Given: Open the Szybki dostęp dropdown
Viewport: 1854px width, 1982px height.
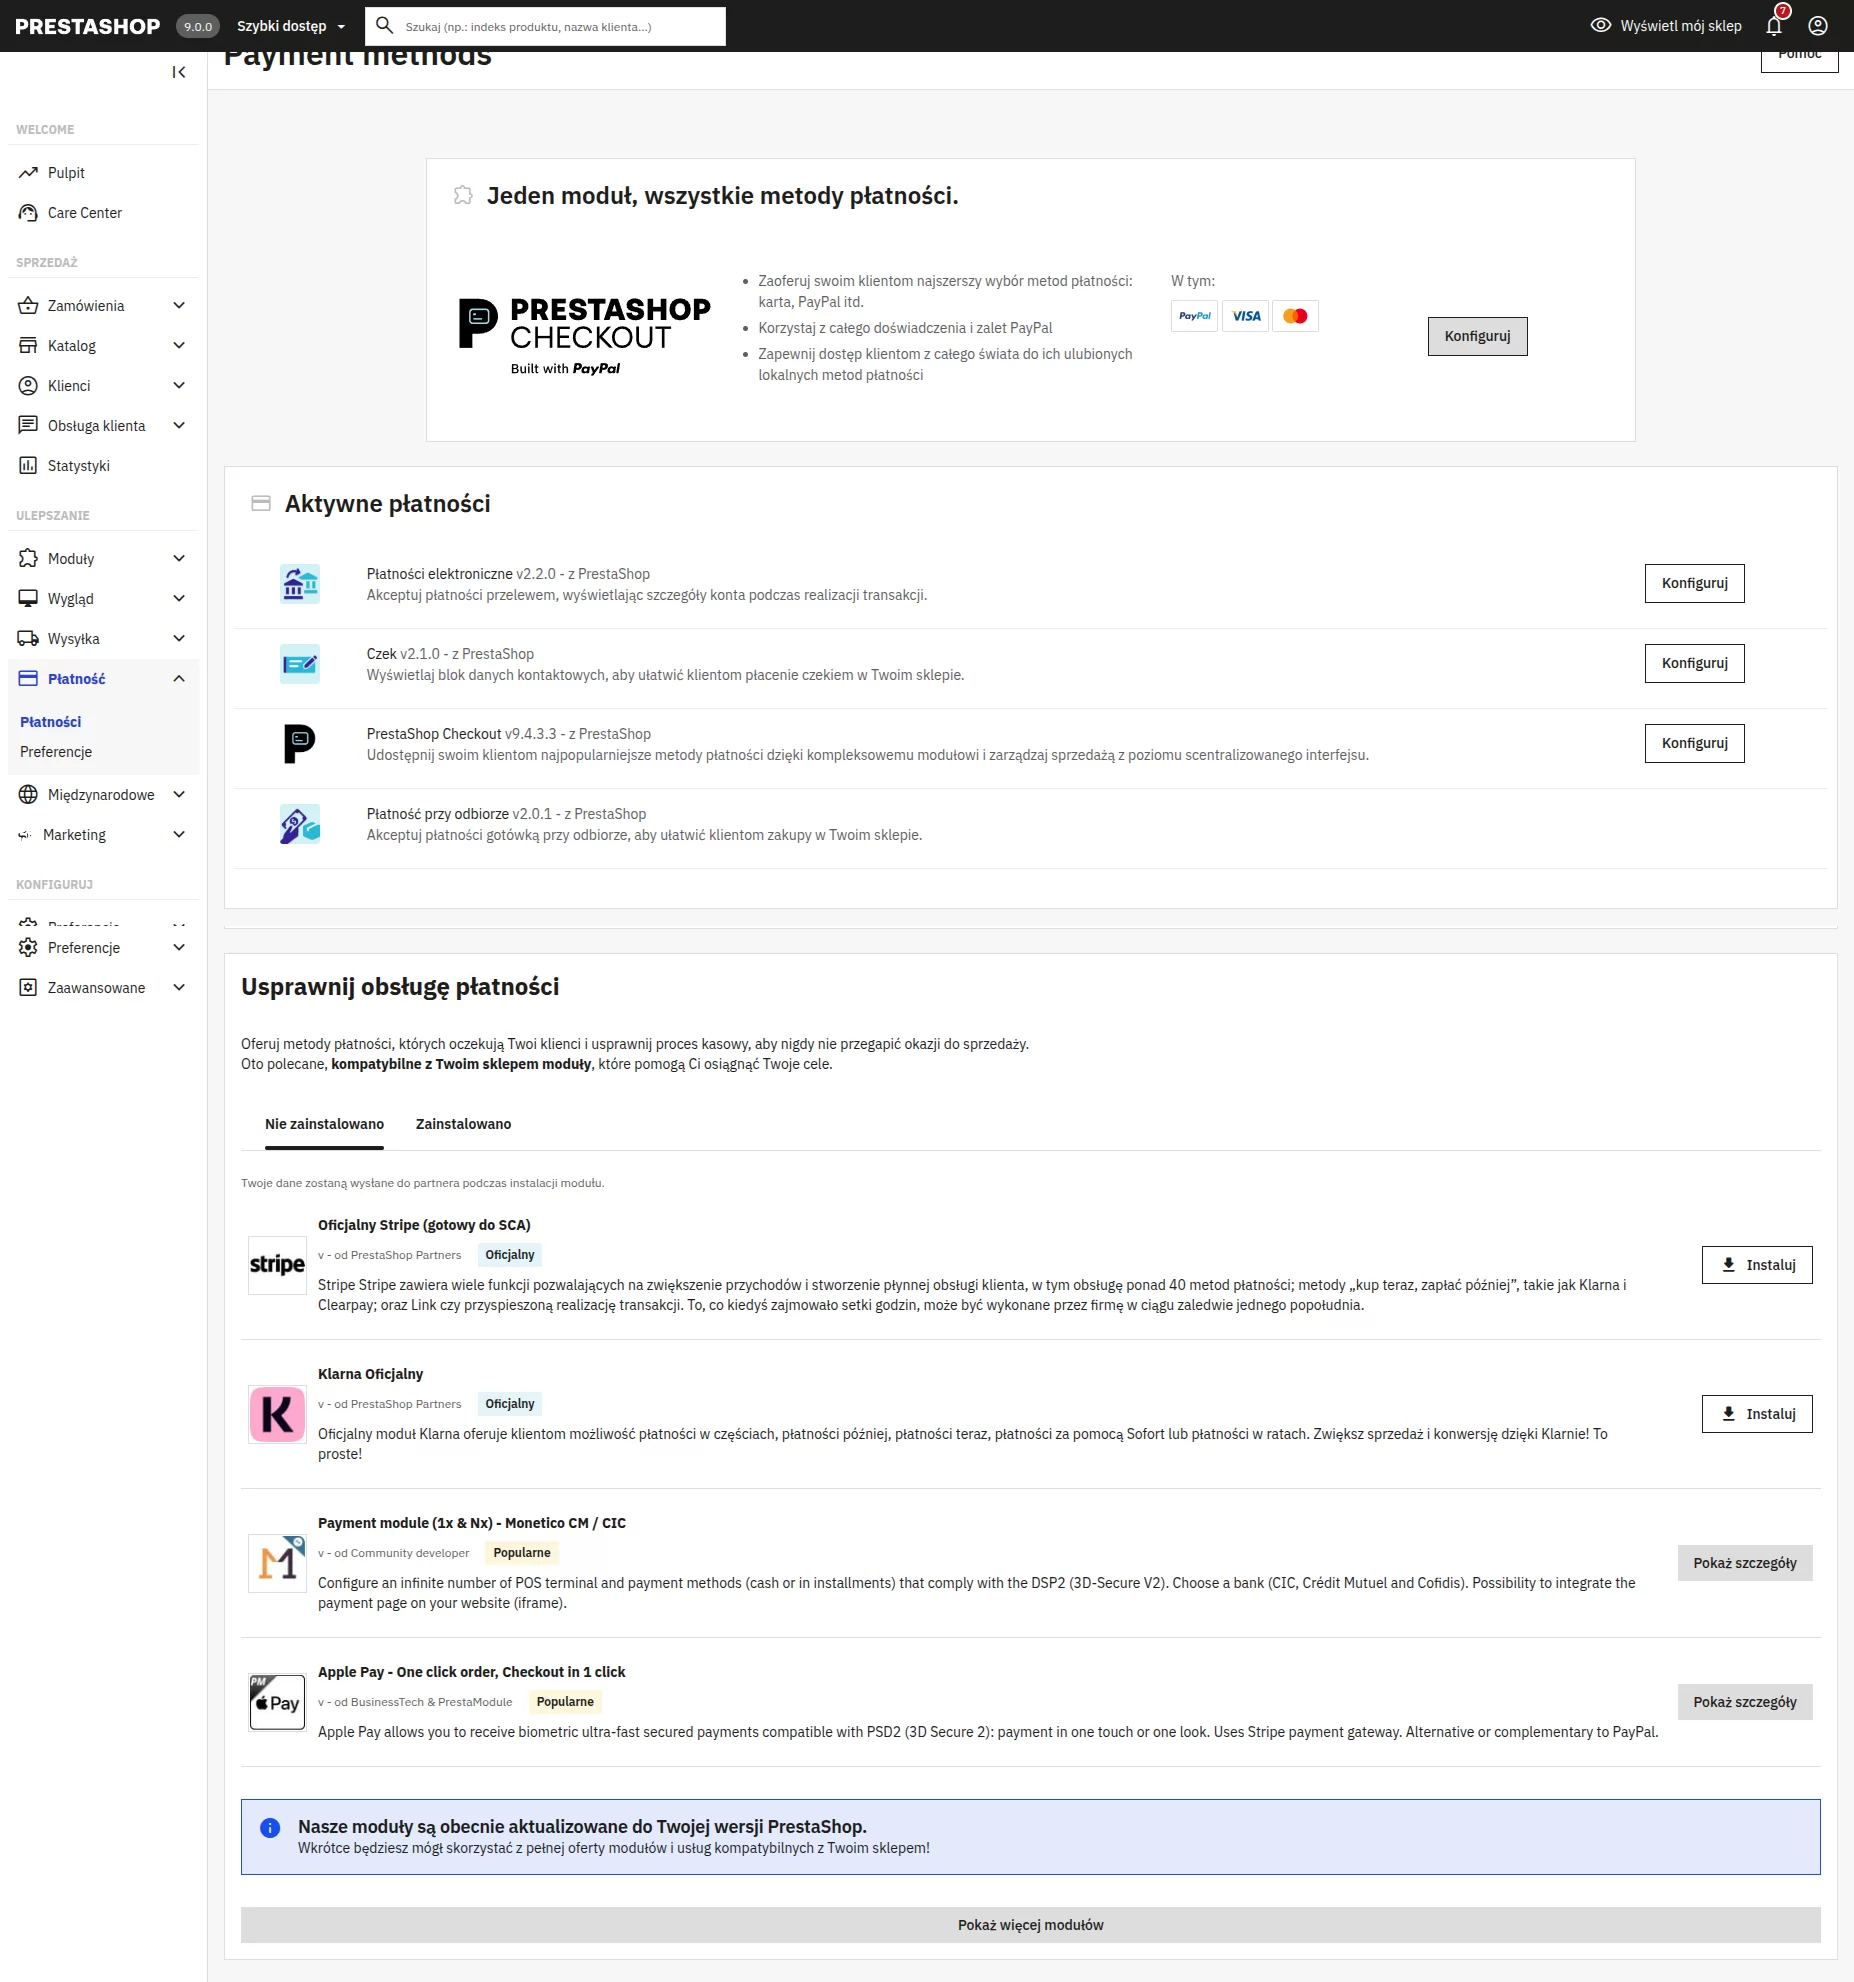Looking at the screenshot, I should 290,26.
